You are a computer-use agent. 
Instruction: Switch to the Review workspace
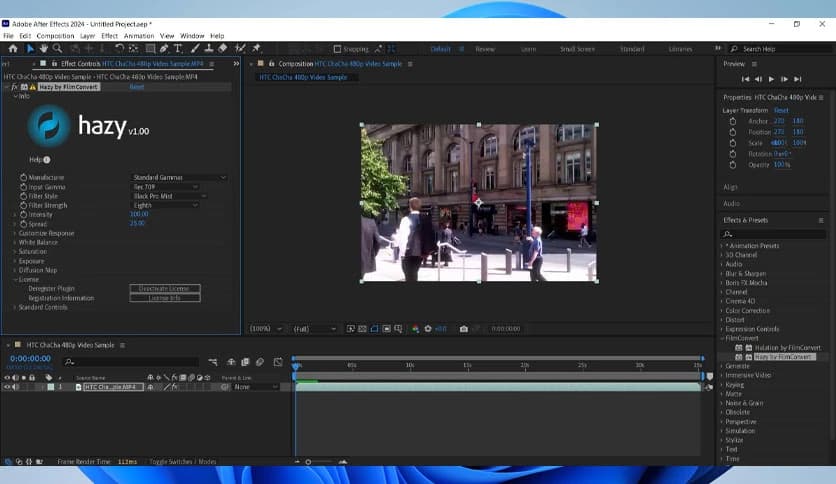(485, 49)
